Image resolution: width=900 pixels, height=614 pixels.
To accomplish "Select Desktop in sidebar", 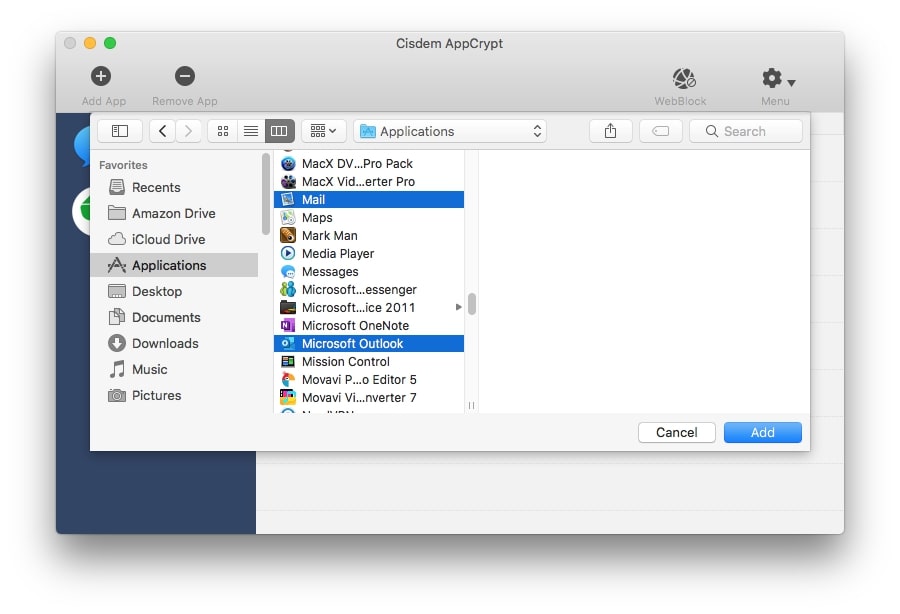I will coord(174,291).
